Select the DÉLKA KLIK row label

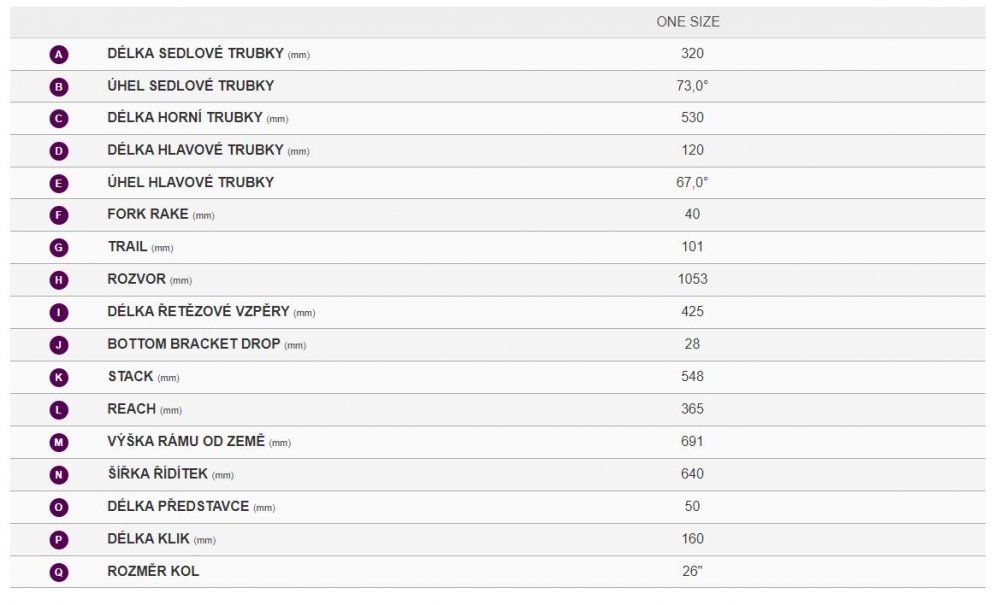148,539
